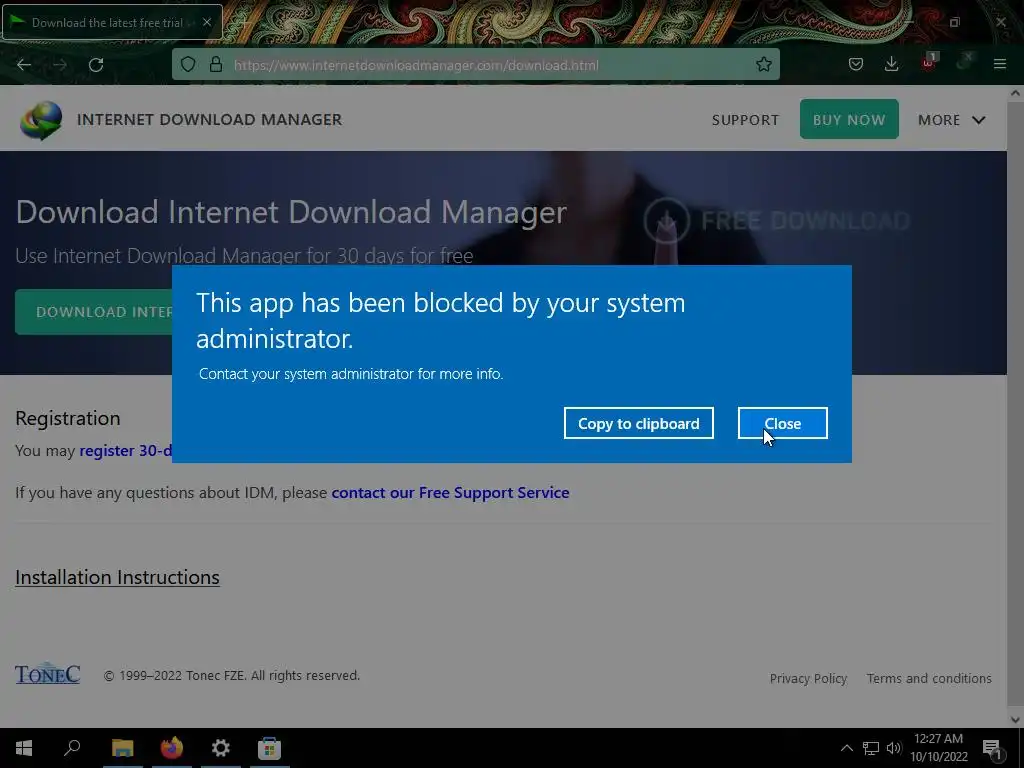Image resolution: width=1024 pixels, height=768 pixels.
Task: Open Settings gear in taskbar
Action: click(221, 748)
